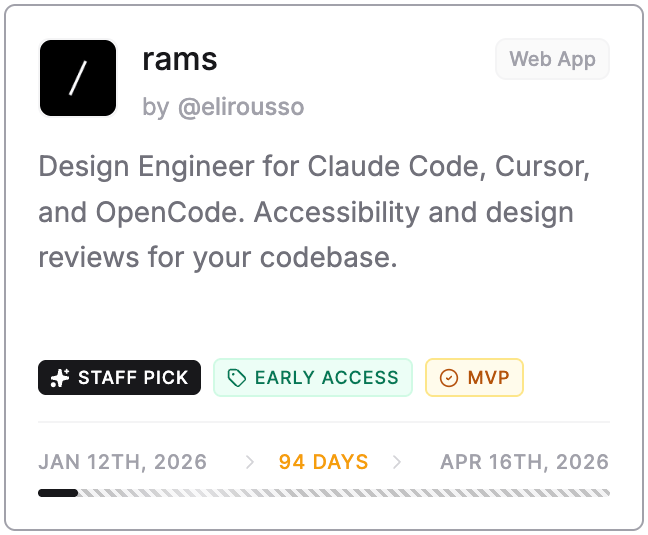Viewport: 648px width, 535px height.
Task: Select the Web App category badge
Action: [552, 59]
